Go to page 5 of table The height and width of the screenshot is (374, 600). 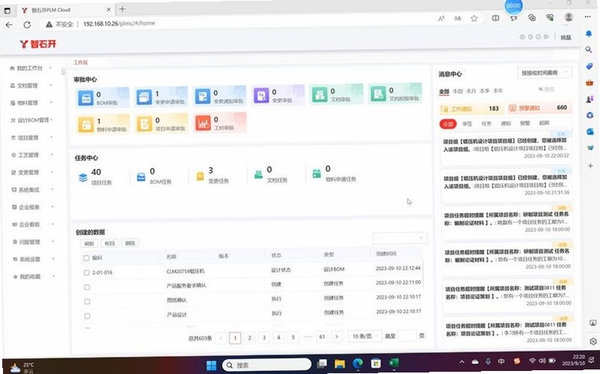(293, 337)
